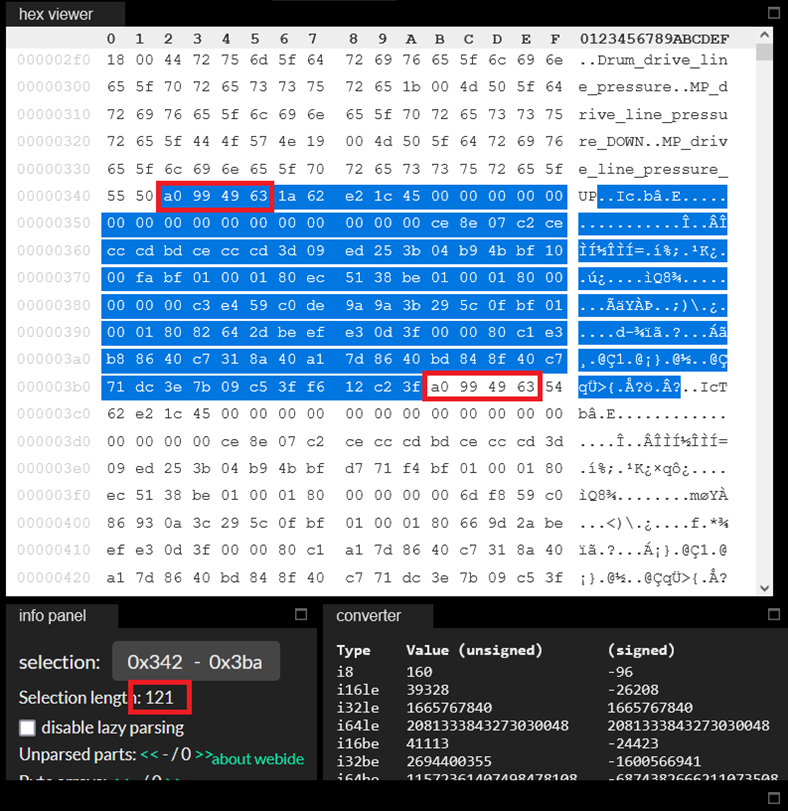Maximize the info panel

point(301,614)
